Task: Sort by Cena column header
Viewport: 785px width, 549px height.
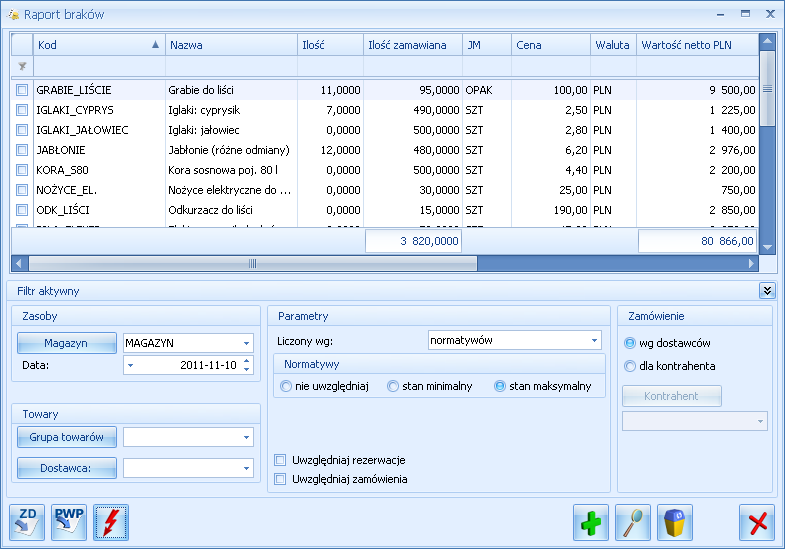Action: (x=551, y=45)
